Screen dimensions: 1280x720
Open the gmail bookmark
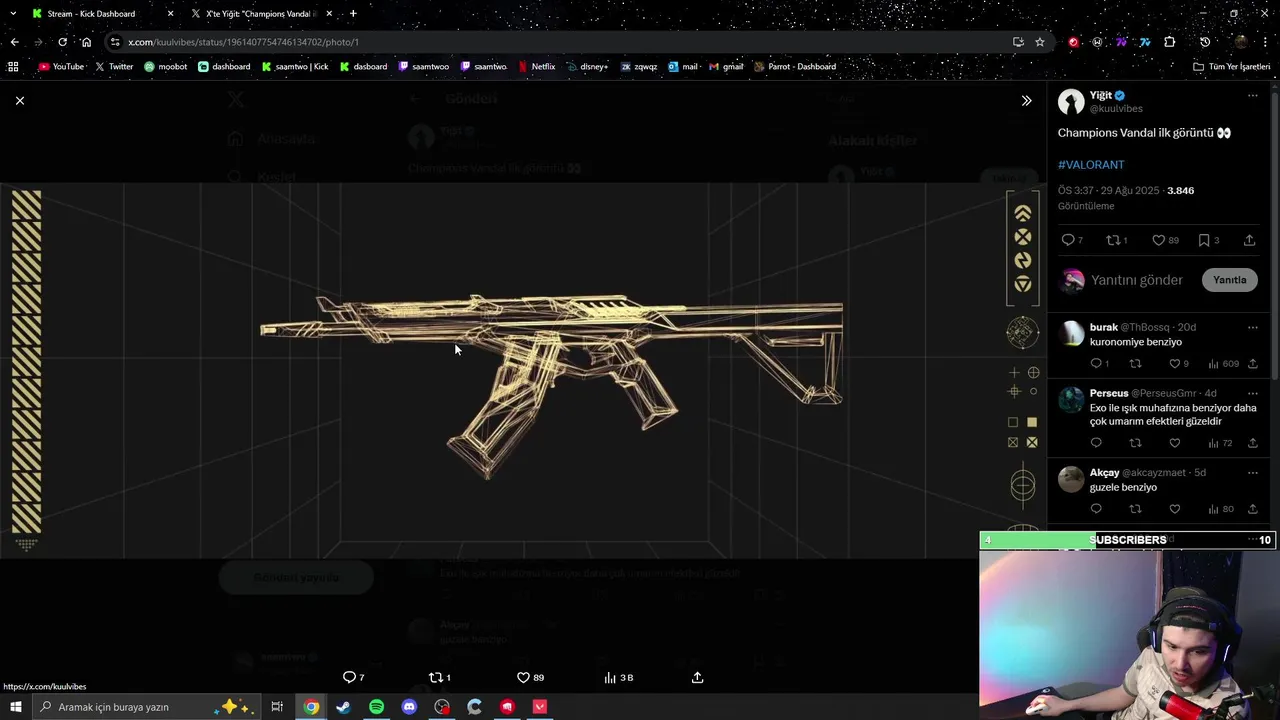pyautogui.click(x=726, y=67)
